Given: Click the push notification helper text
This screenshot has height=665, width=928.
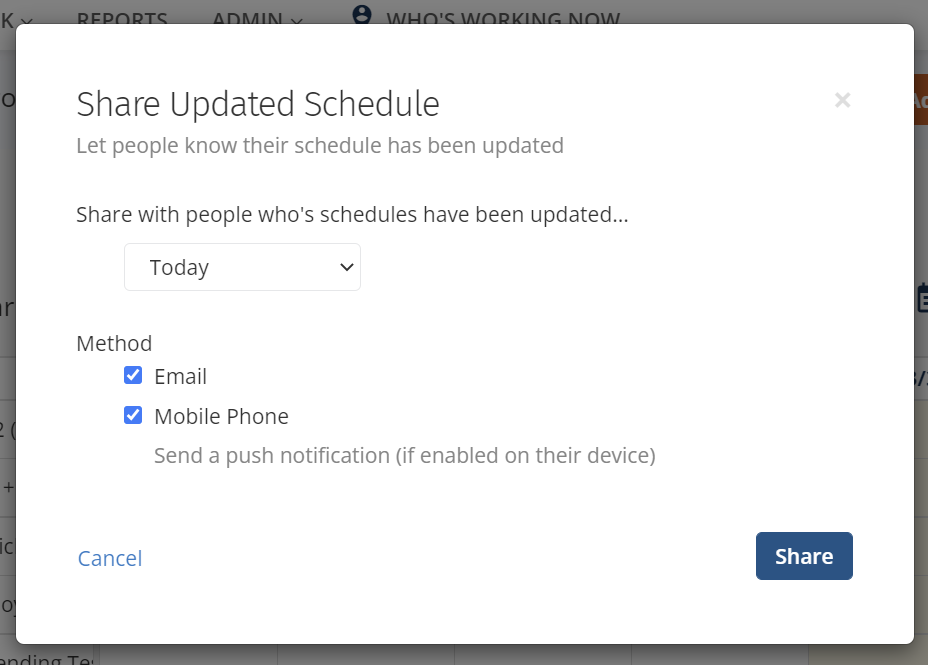Looking at the screenshot, I should pos(405,456).
